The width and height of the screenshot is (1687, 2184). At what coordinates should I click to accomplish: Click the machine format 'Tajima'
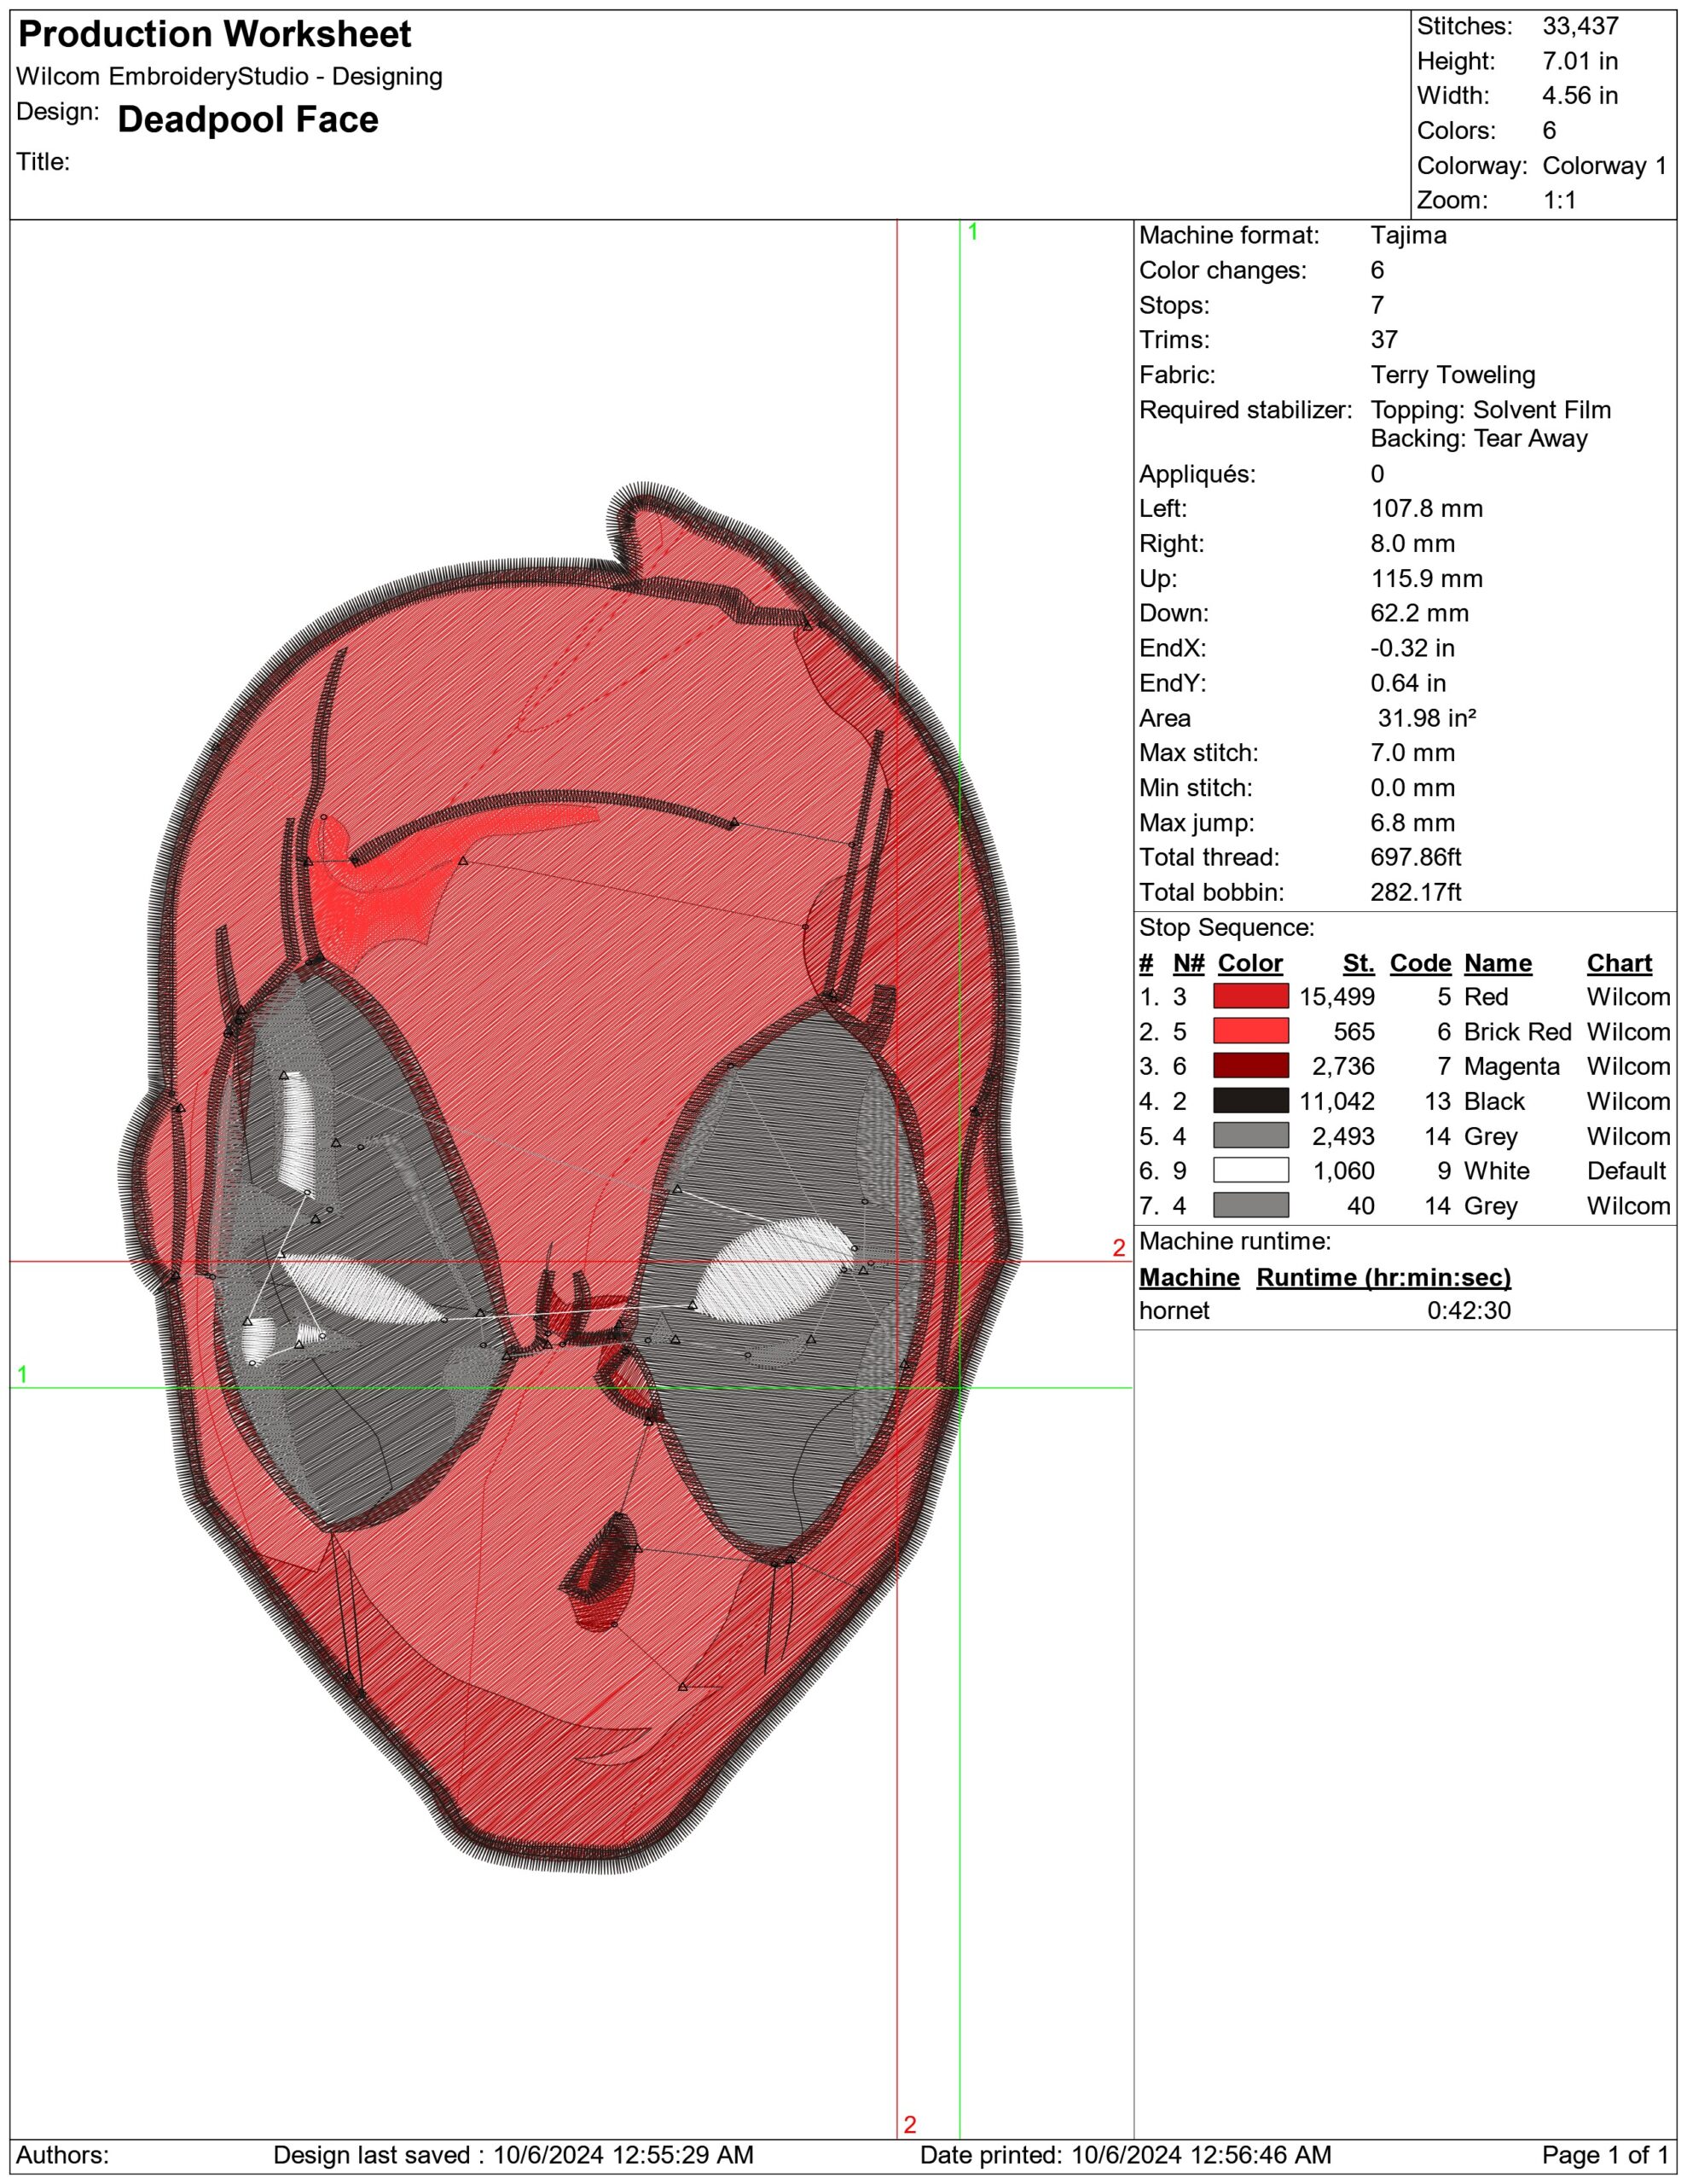click(1408, 236)
